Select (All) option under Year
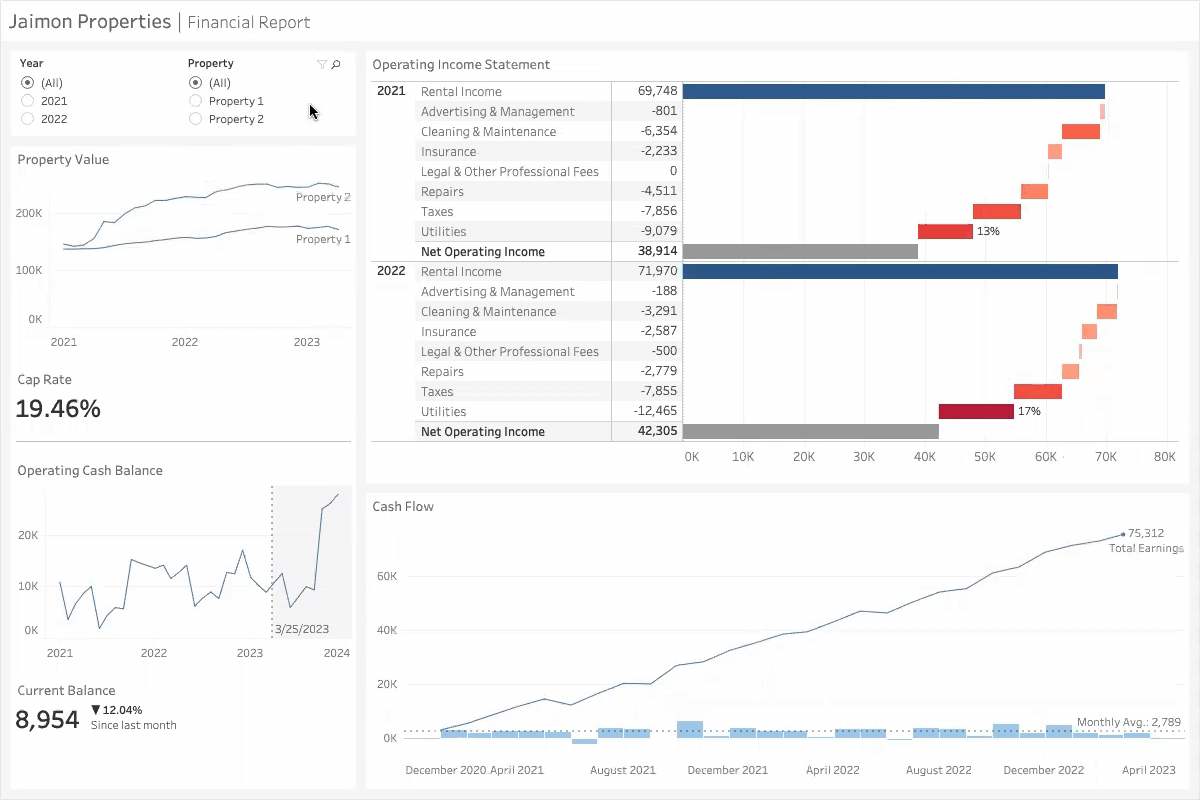Viewport: 1200px width, 800px height. [x=28, y=83]
